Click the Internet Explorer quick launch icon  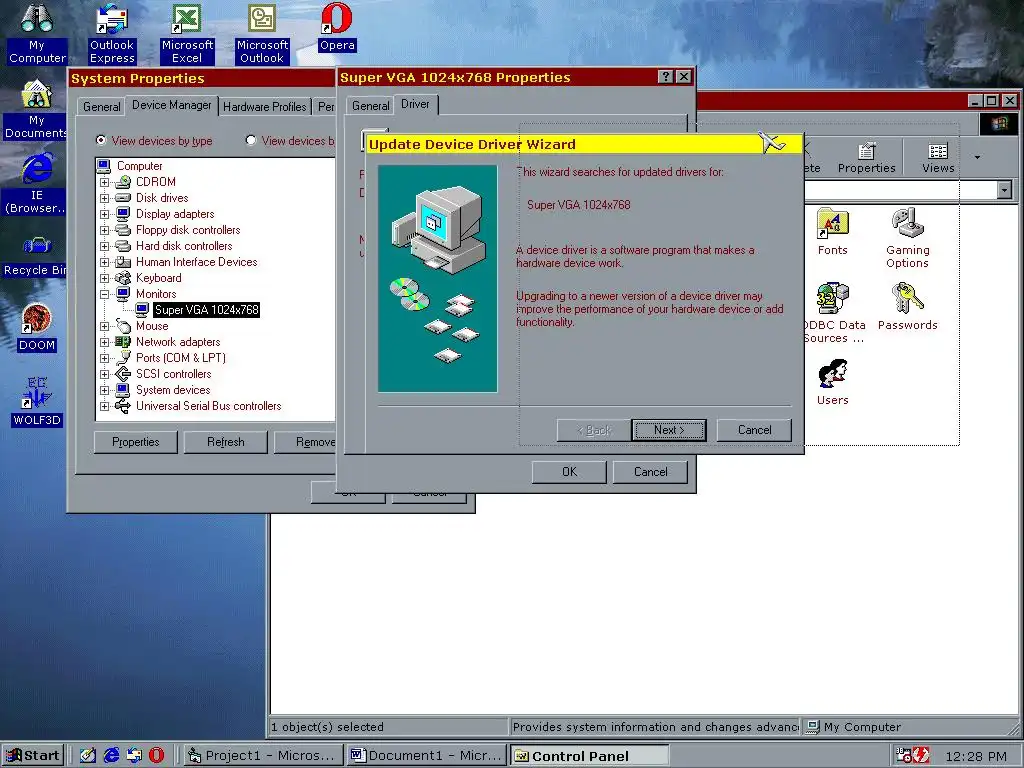(111, 755)
